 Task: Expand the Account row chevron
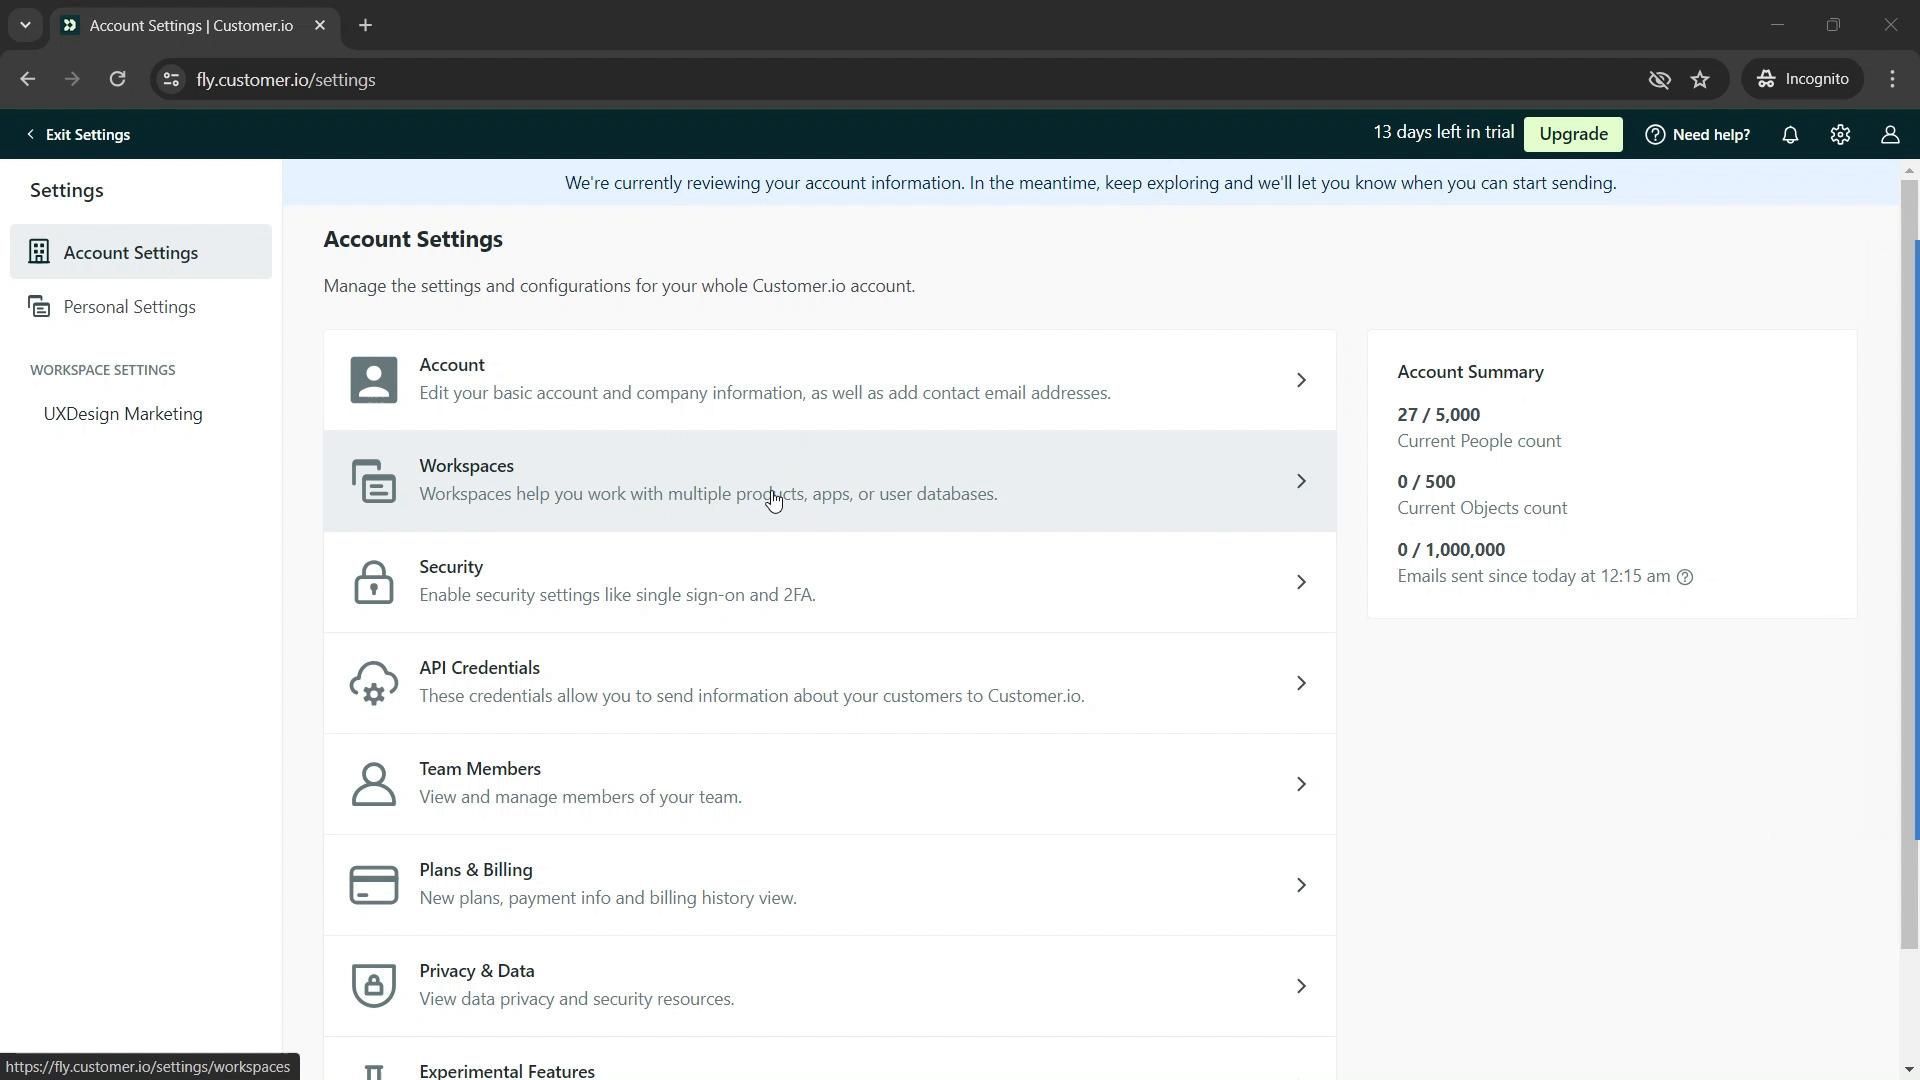[1301, 380]
